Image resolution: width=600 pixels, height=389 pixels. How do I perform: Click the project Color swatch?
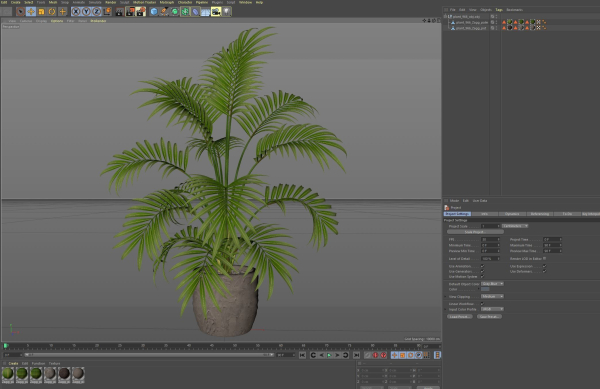[x=485, y=289]
